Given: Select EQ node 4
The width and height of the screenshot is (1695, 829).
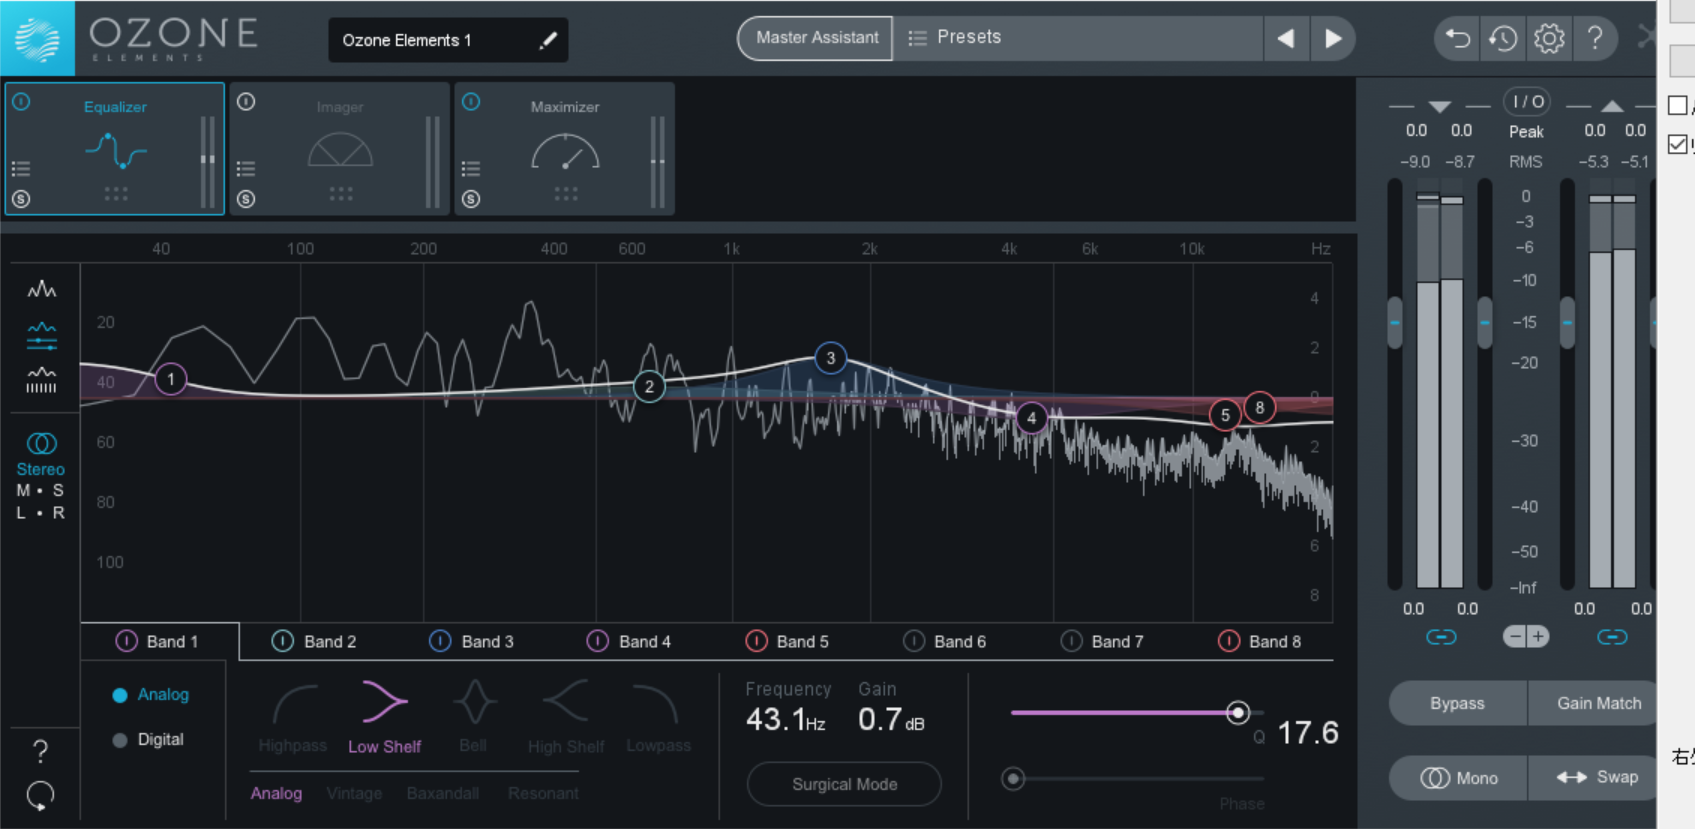Looking at the screenshot, I should (1031, 418).
